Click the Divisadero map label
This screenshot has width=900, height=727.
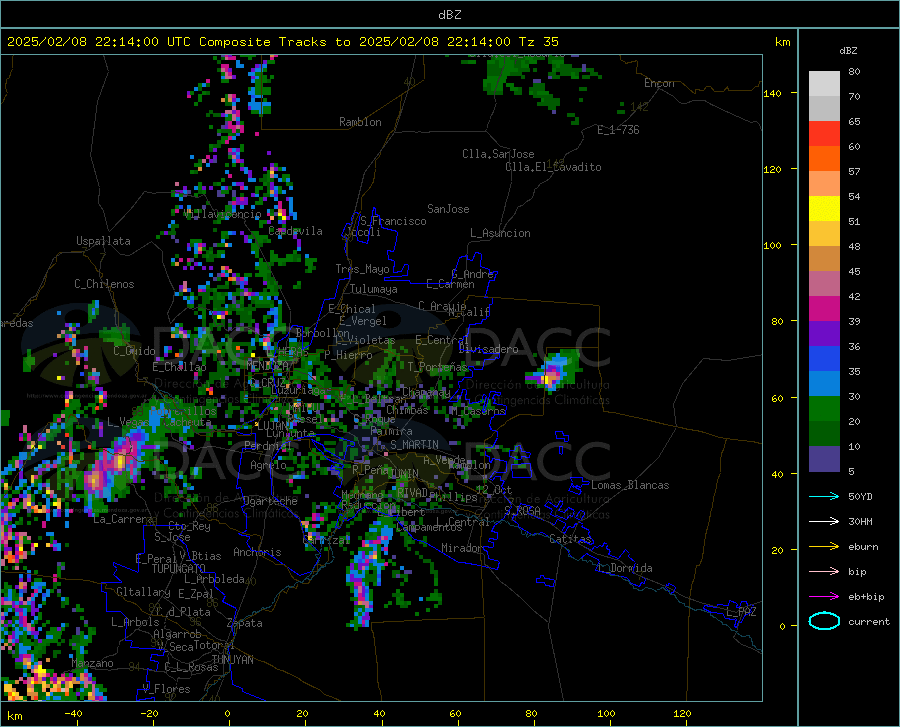tap(488, 349)
